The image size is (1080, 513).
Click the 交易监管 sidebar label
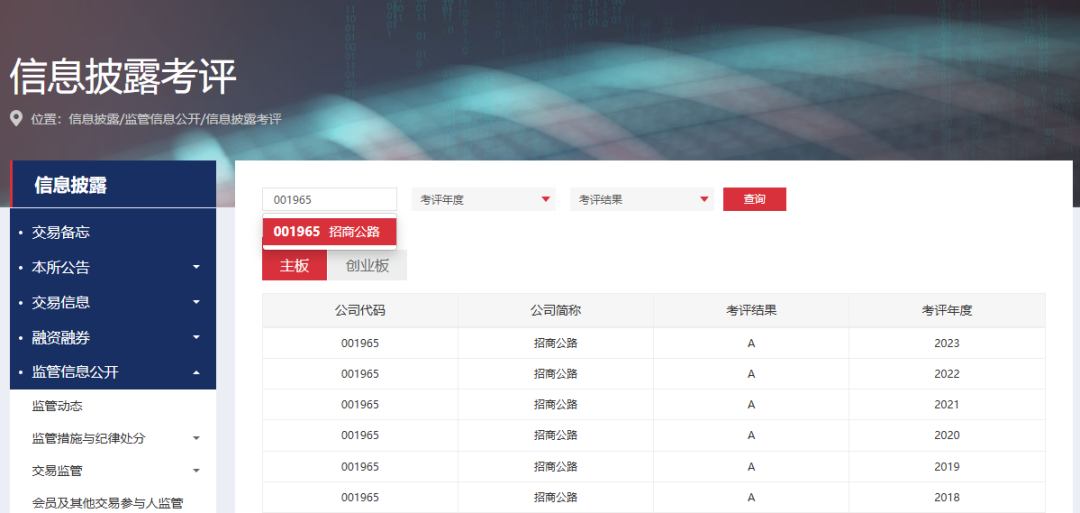tap(57, 470)
